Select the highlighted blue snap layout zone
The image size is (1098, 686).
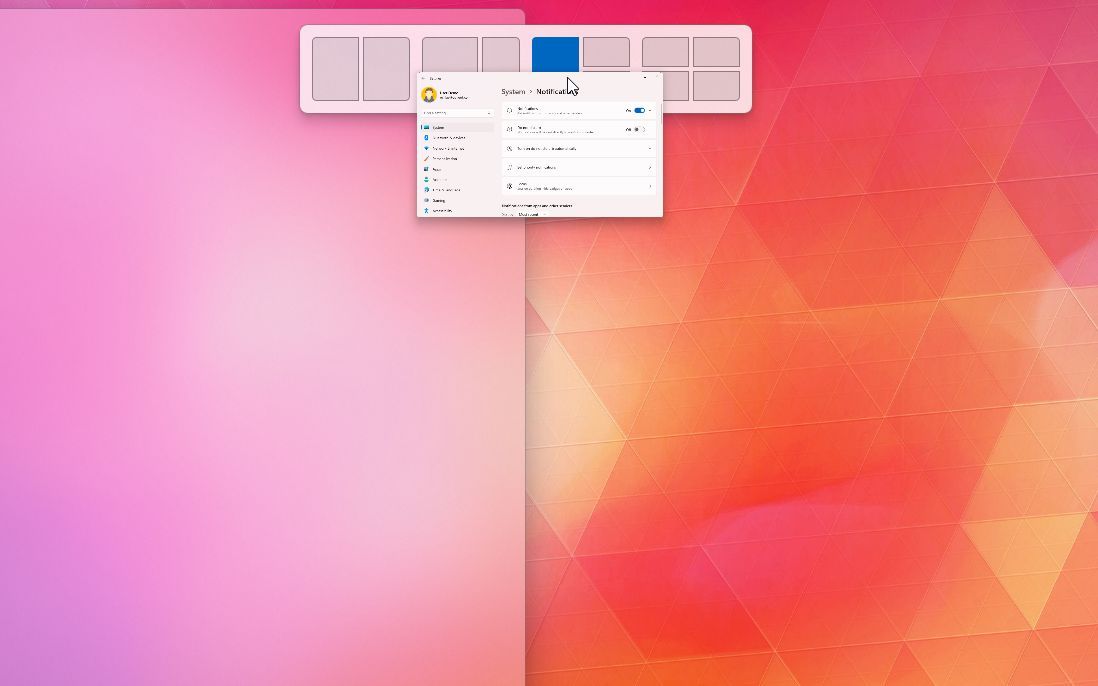point(555,55)
